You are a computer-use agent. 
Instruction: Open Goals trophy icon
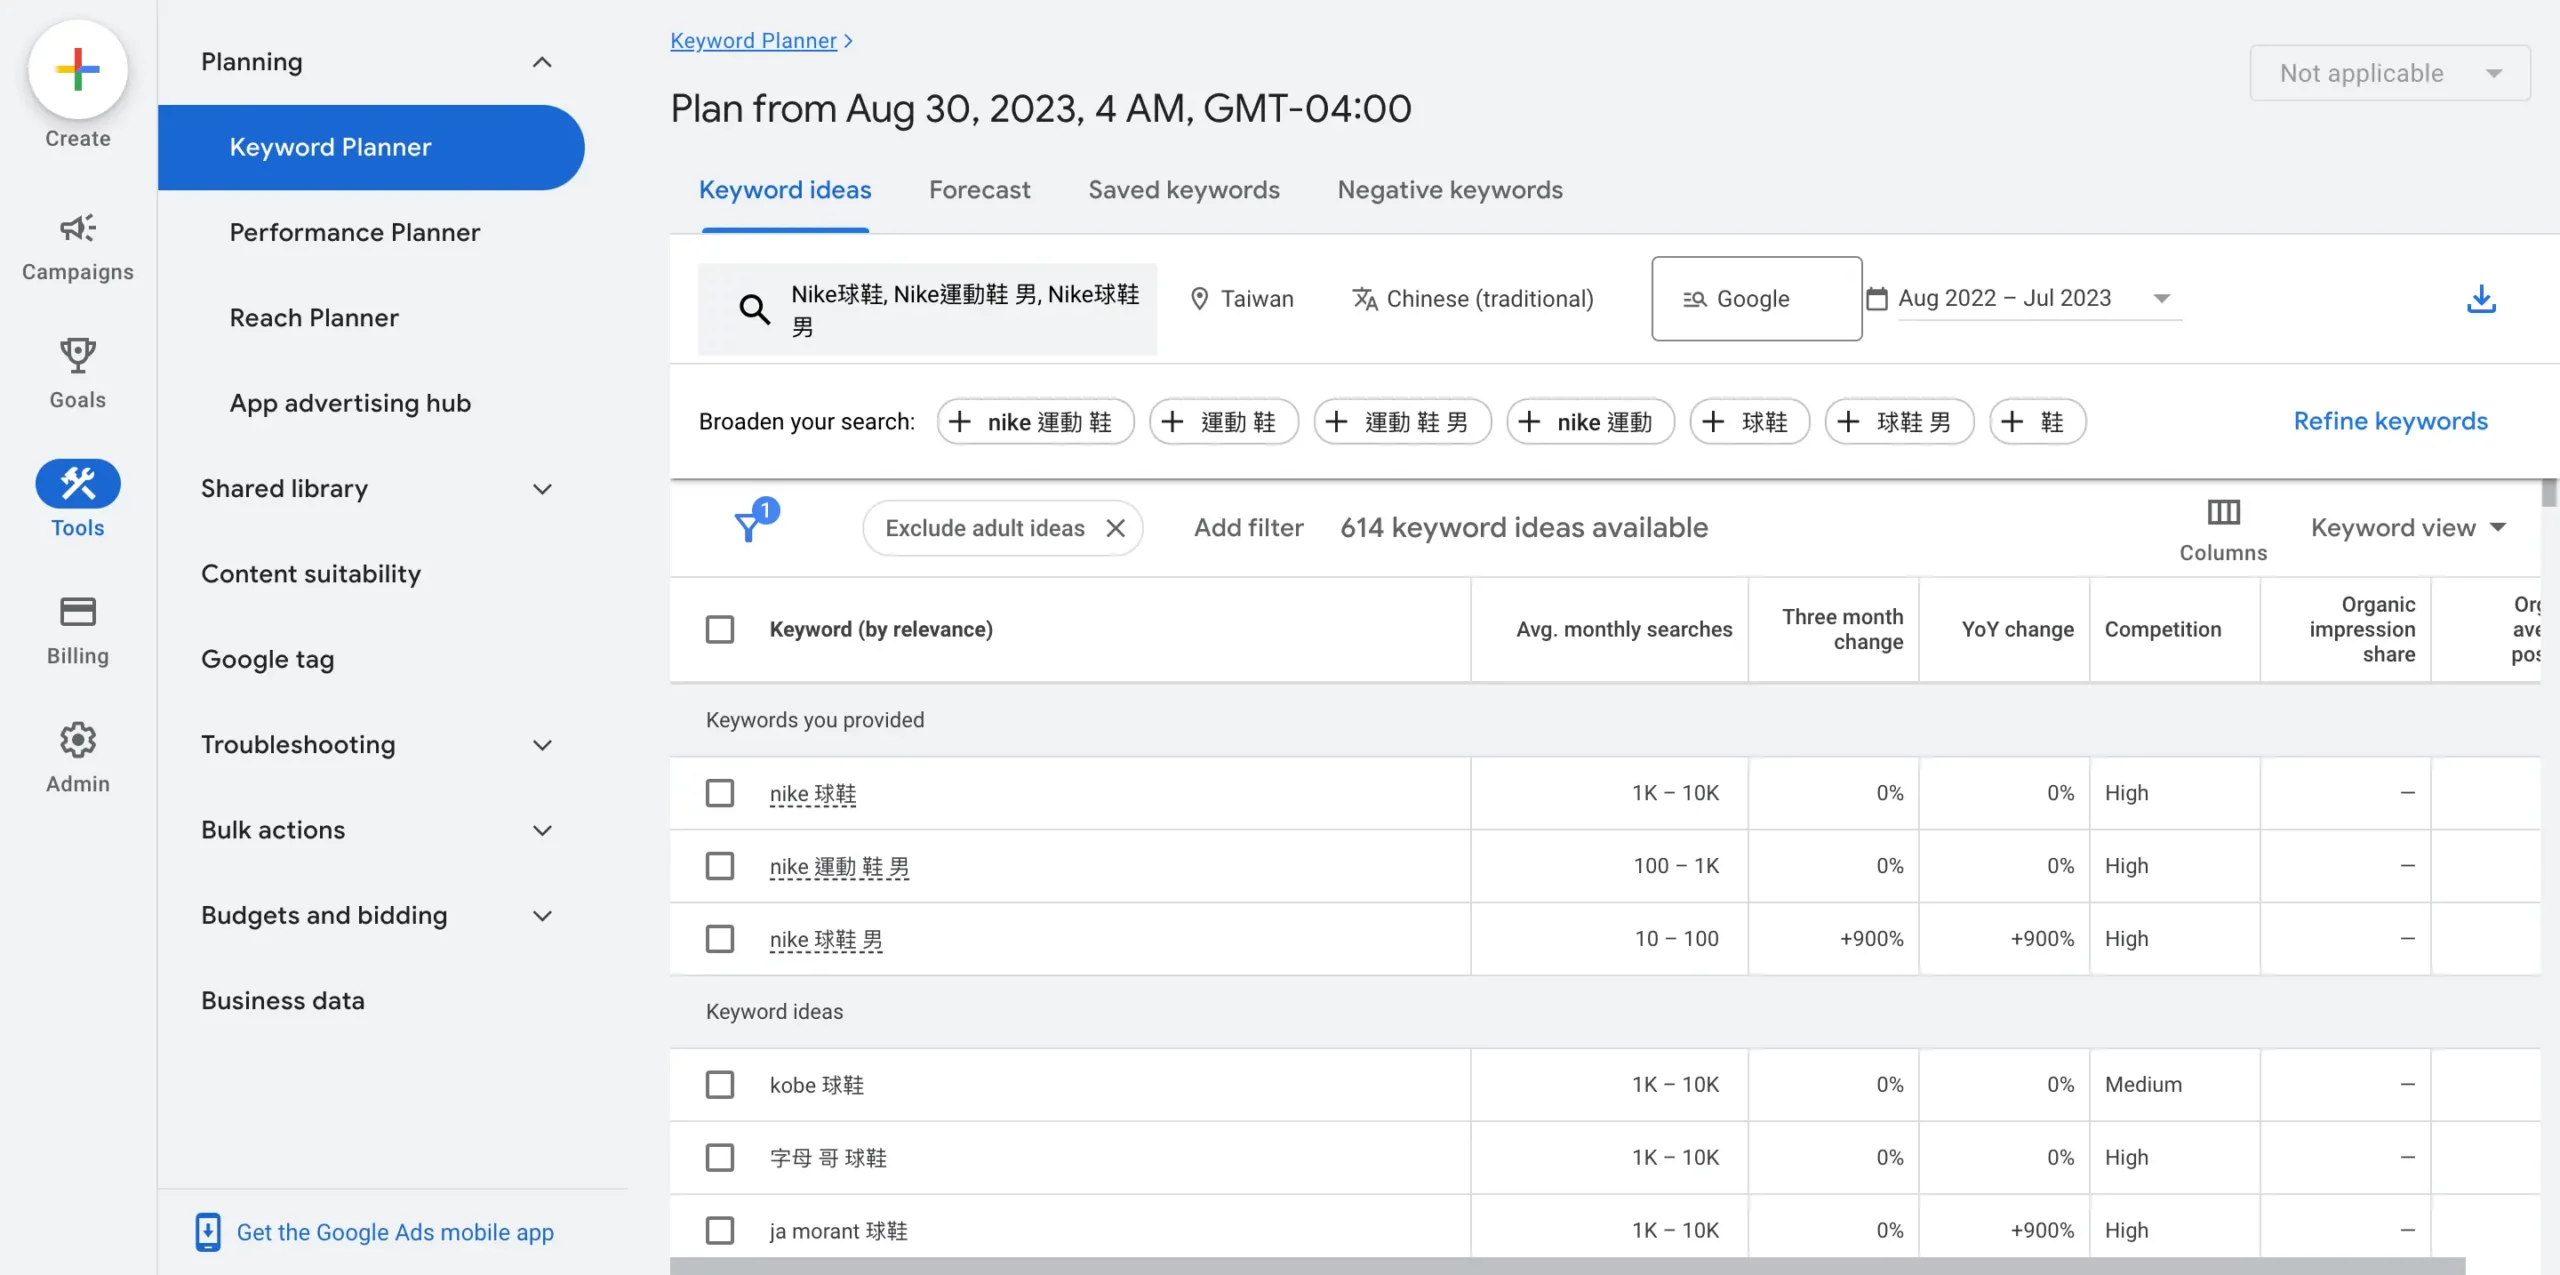point(78,355)
